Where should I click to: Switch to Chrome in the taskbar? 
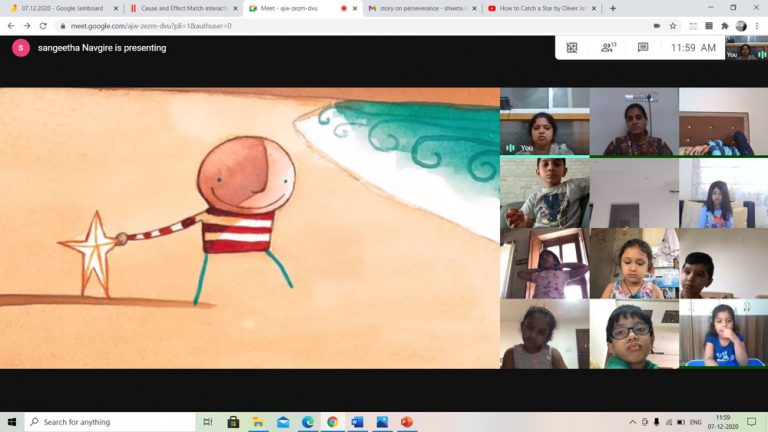[333, 422]
